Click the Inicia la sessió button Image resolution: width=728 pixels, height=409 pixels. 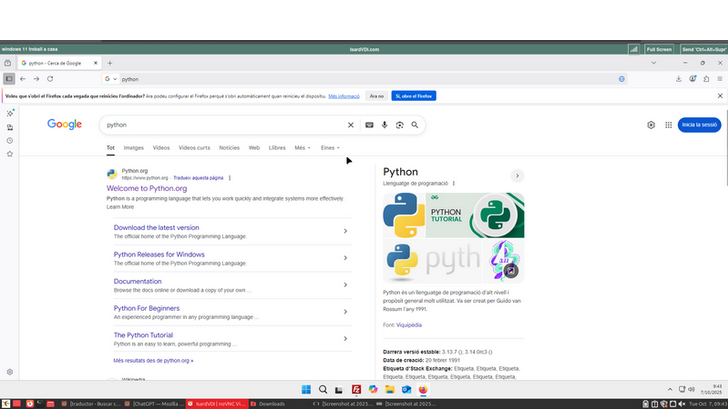(x=699, y=125)
